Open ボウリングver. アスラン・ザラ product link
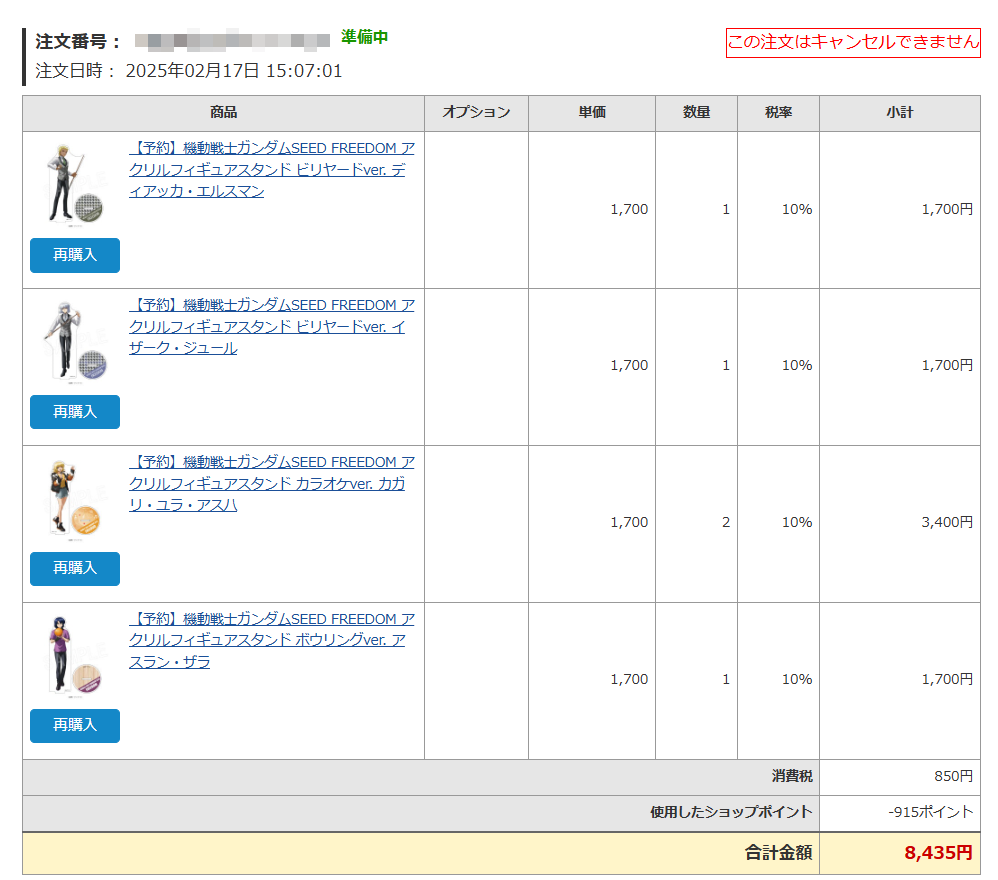998x880 pixels. (x=272, y=640)
